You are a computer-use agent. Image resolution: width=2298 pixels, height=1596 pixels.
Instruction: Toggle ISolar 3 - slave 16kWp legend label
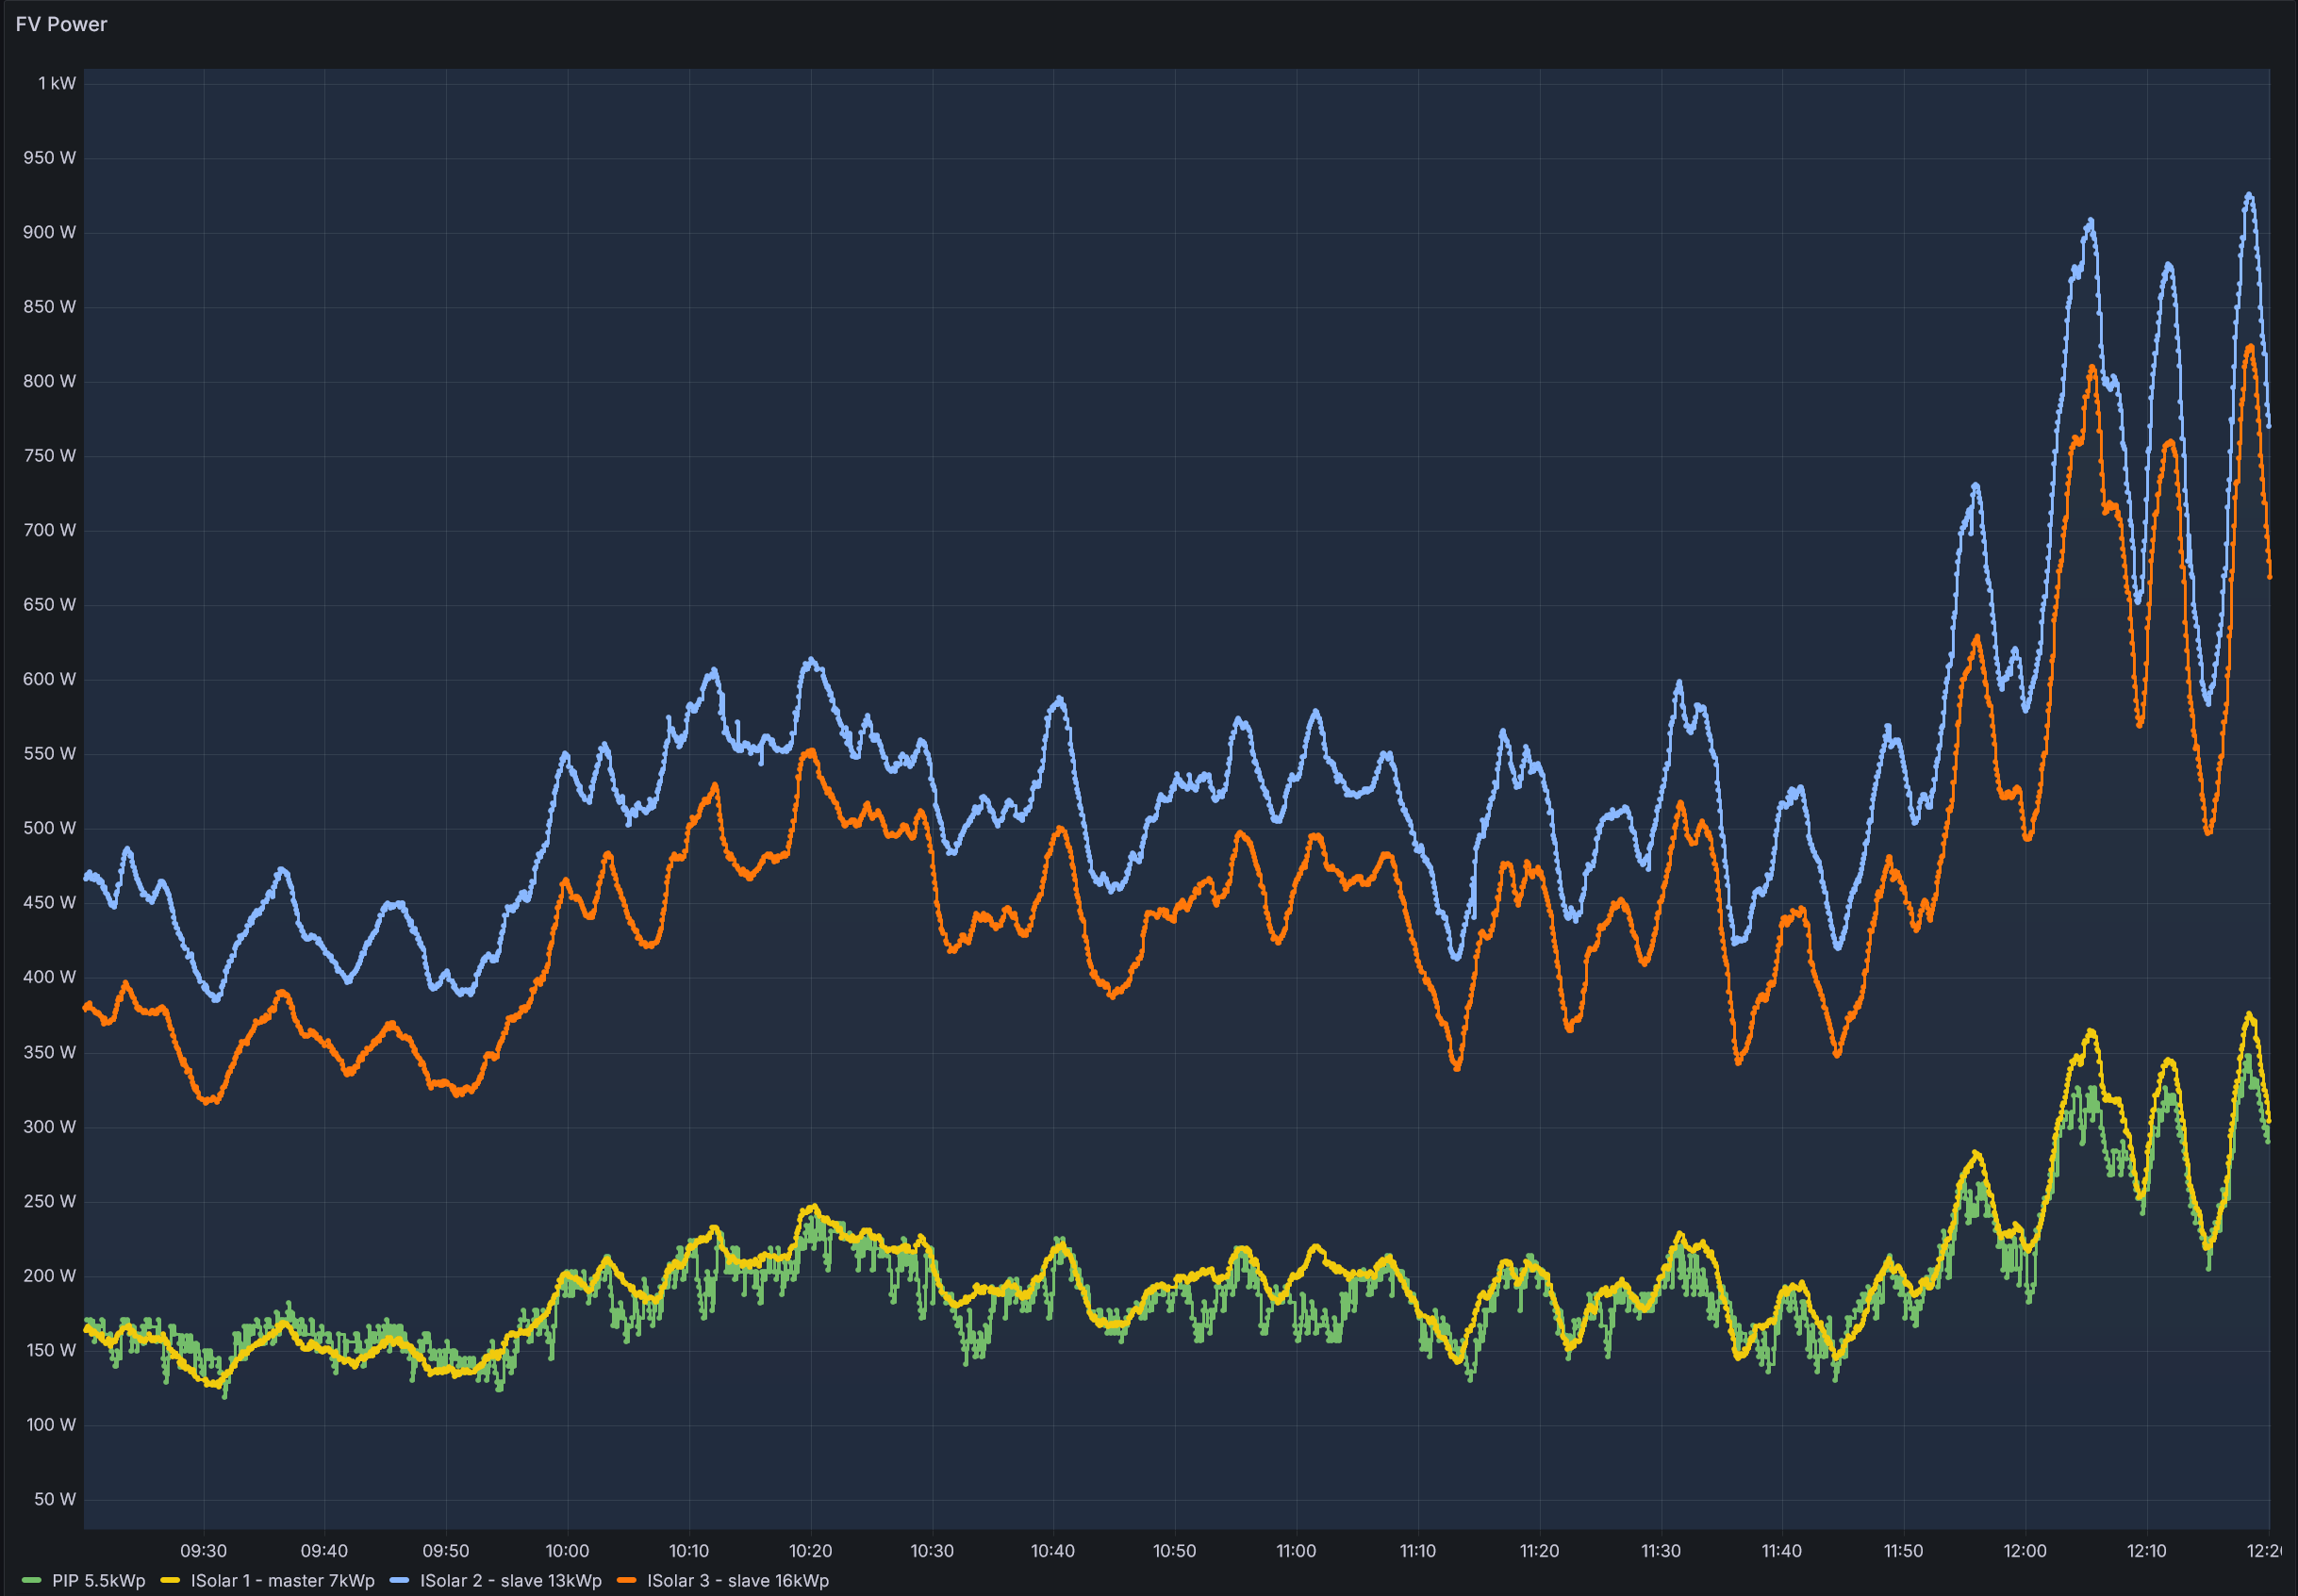click(738, 1580)
